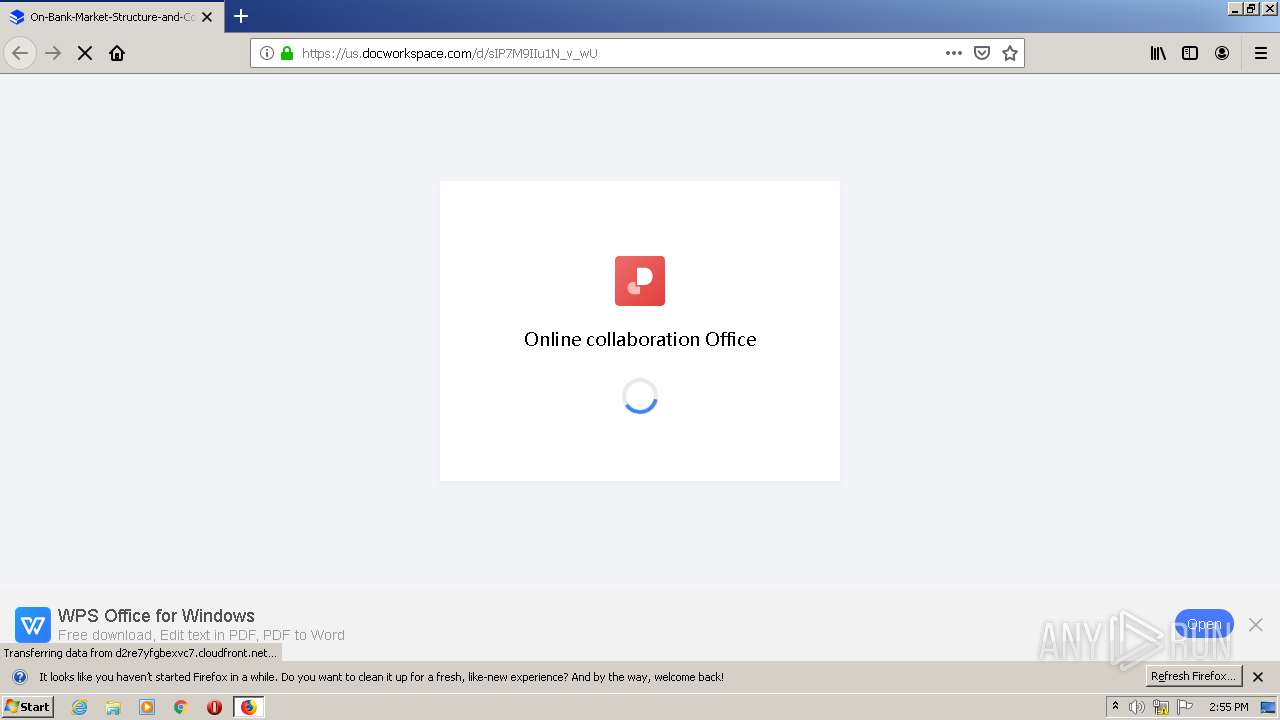Show site information for docworkspace

(x=267, y=53)
